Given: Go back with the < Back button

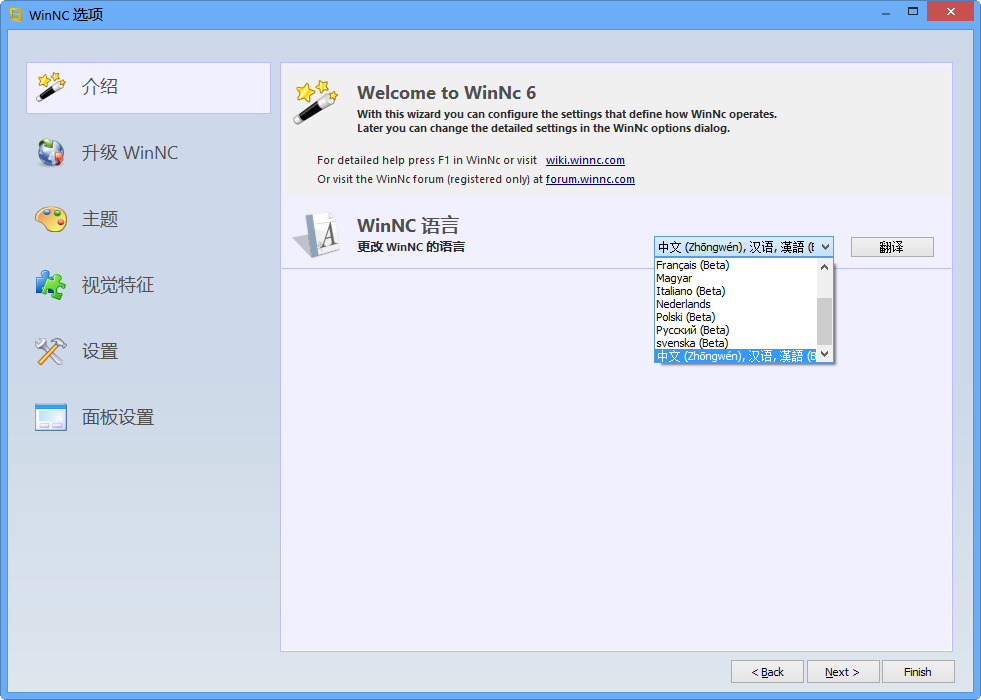Looking at the screenshot, I should point(768,672).
